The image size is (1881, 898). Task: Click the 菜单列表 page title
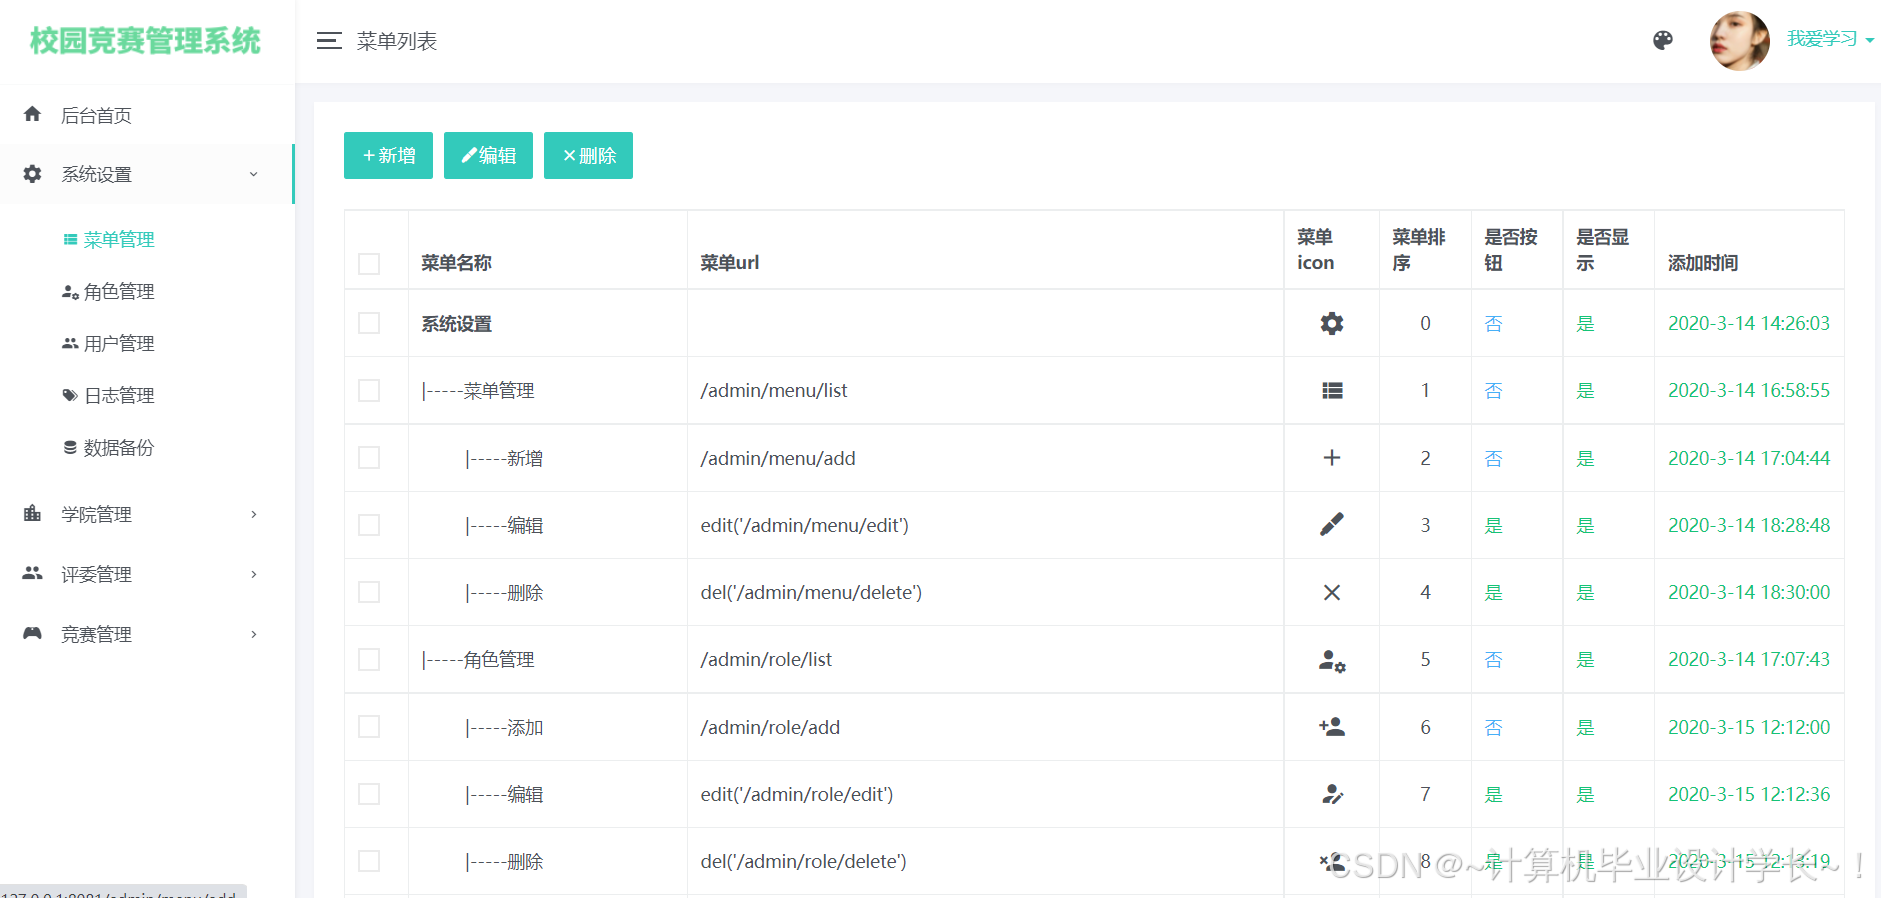pyautogui.click(x=397, y=41)
